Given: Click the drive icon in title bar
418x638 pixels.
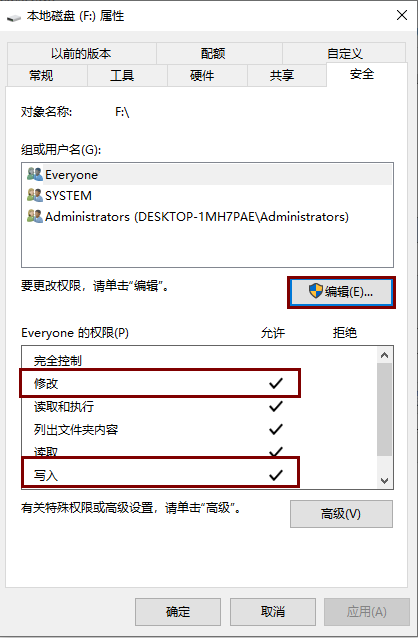Looking at the screenshot, I should point(14,17).
